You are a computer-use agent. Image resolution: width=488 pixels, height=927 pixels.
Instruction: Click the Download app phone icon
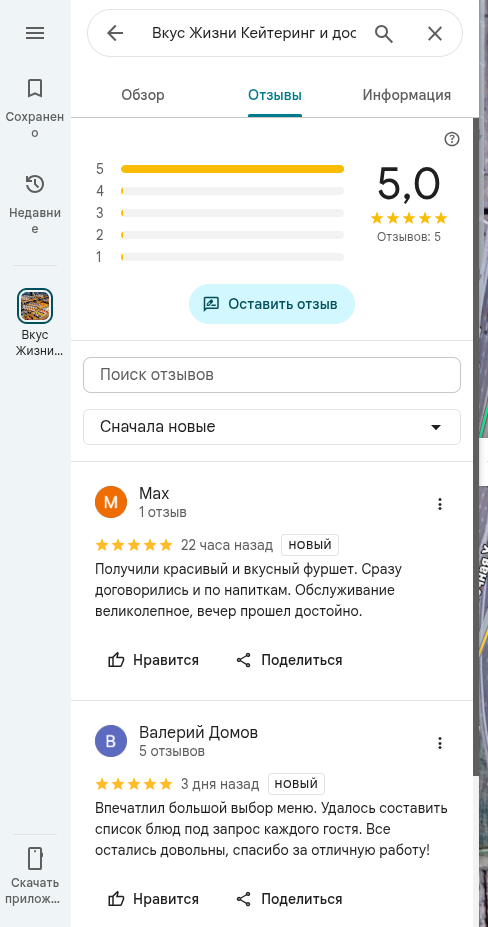[35, 858]
